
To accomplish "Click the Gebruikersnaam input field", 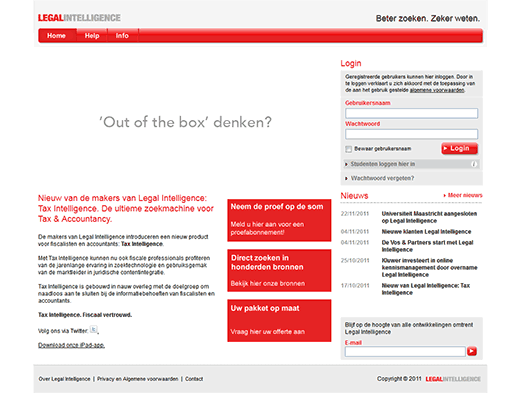I will tap(411, 113).
